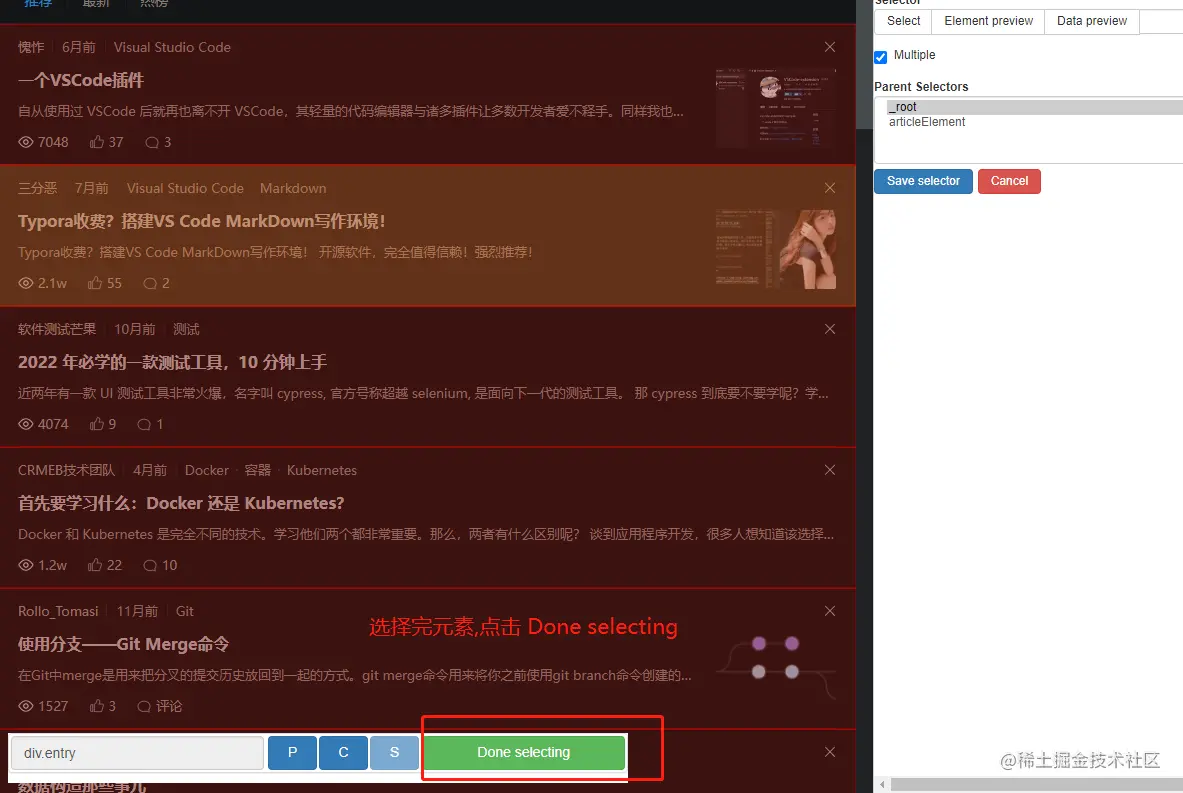This screenshot has width=1183, height=793.
Task: Click the scrollbar left arrow in side panel
Action: 882,785
